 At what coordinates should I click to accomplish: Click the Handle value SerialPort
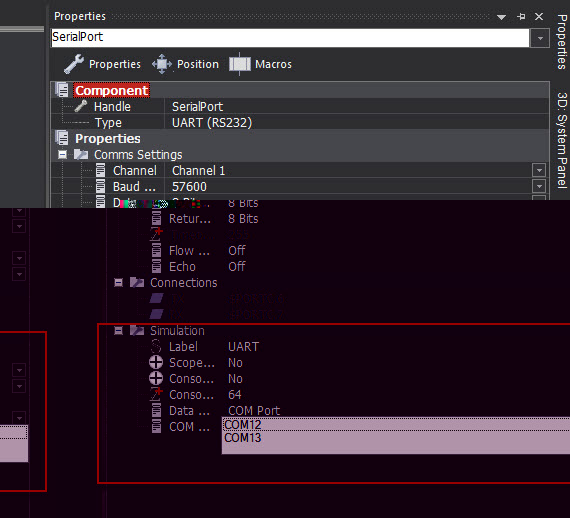tap(197, 107)
